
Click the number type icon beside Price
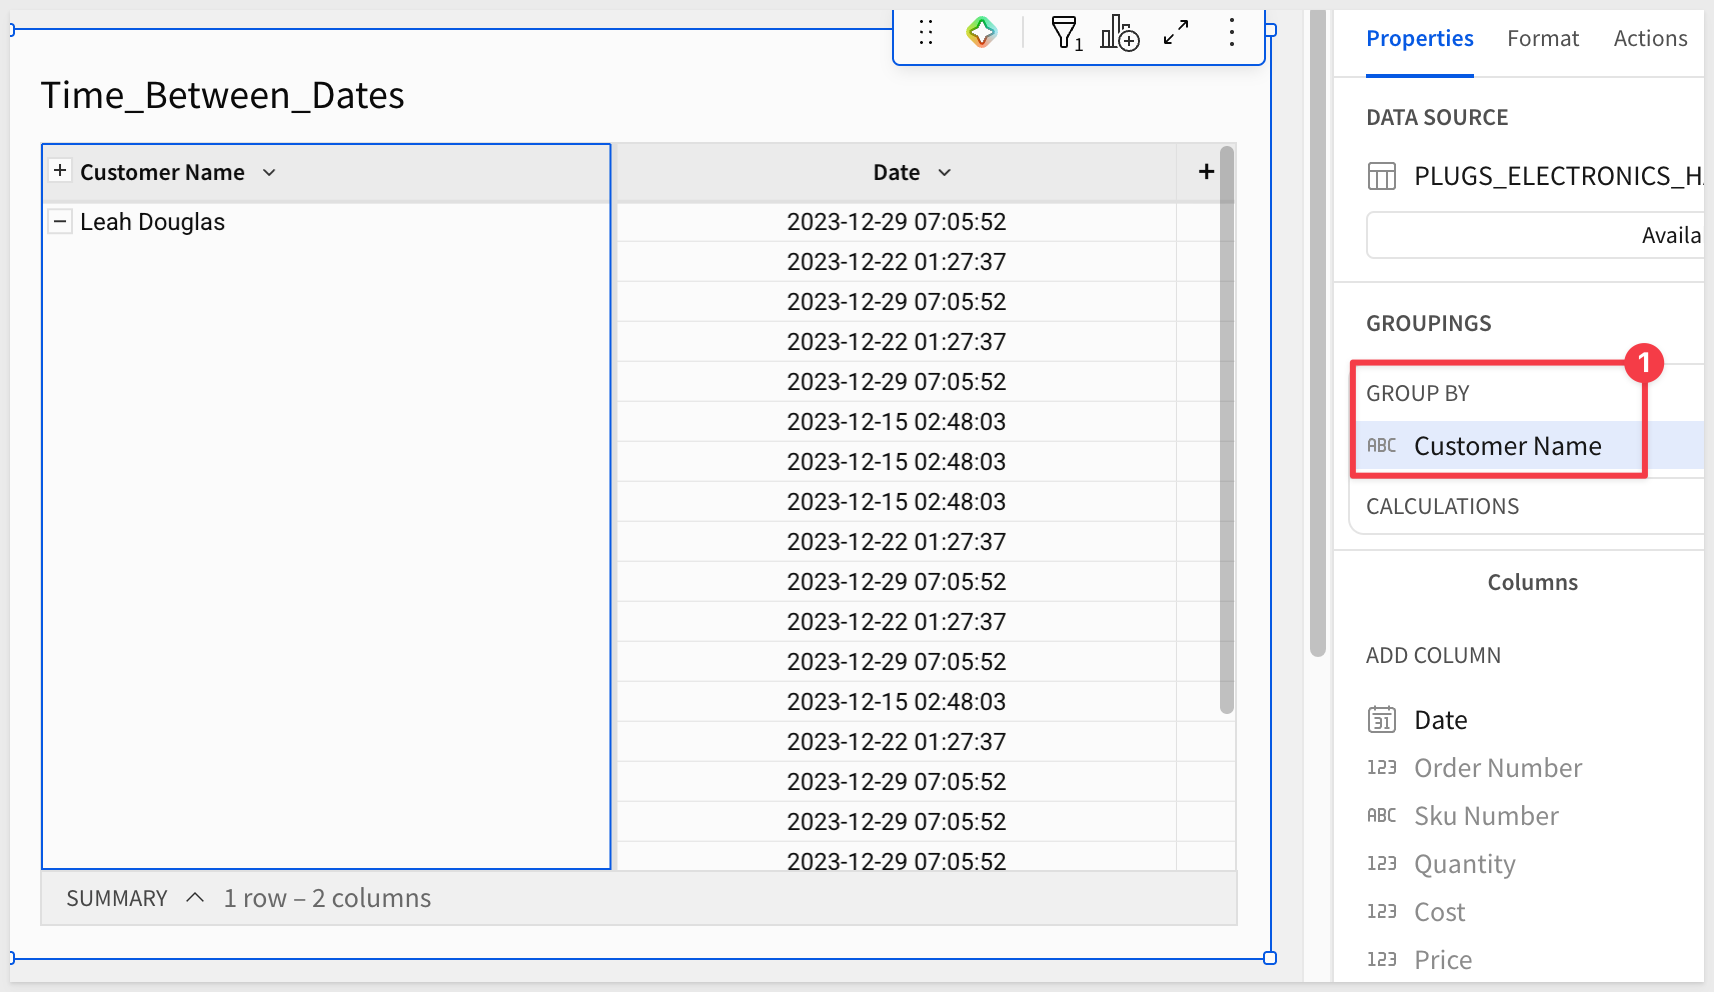(1382, 960)
